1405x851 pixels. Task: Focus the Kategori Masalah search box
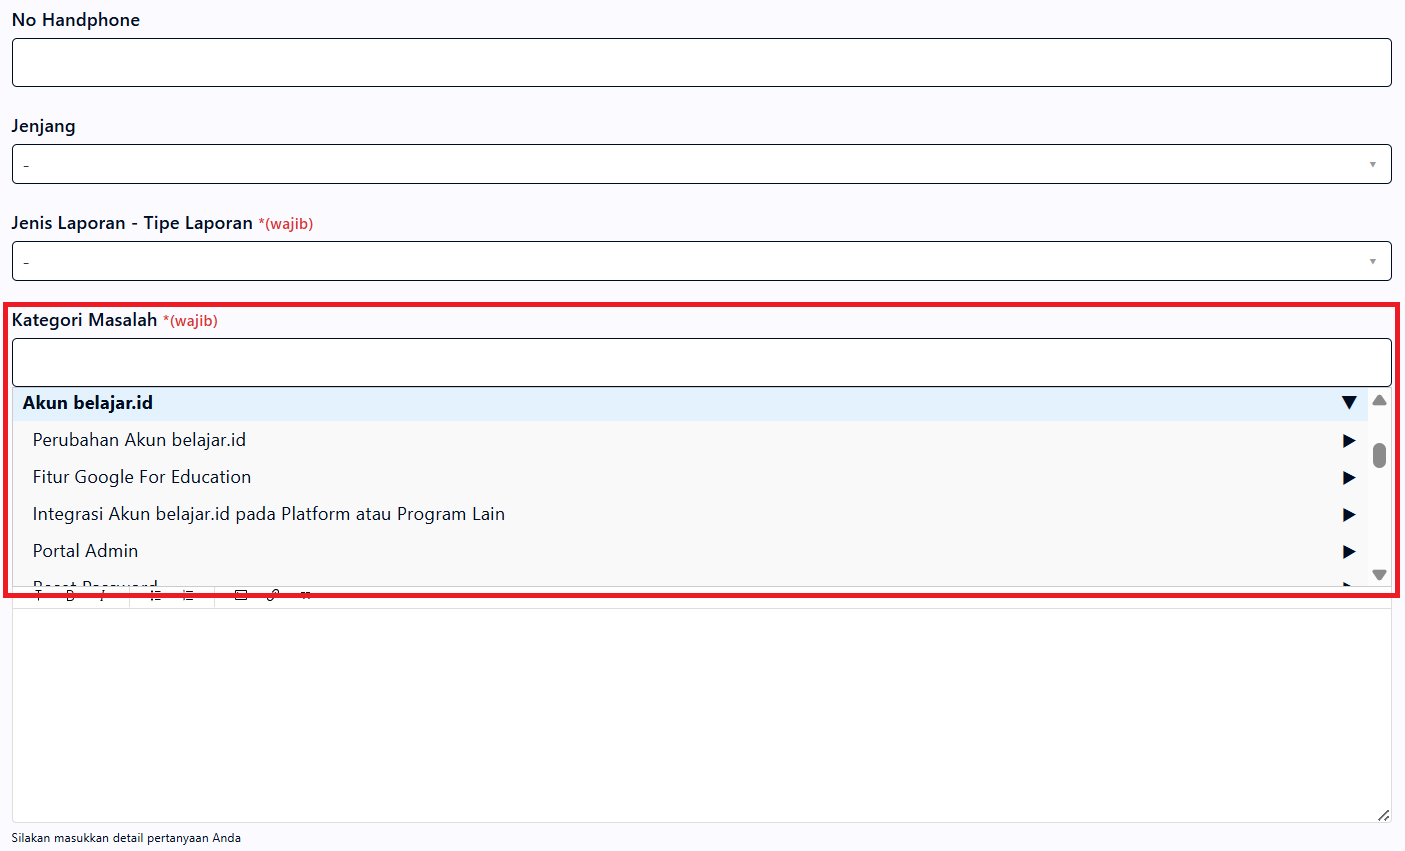pos(701,362)
